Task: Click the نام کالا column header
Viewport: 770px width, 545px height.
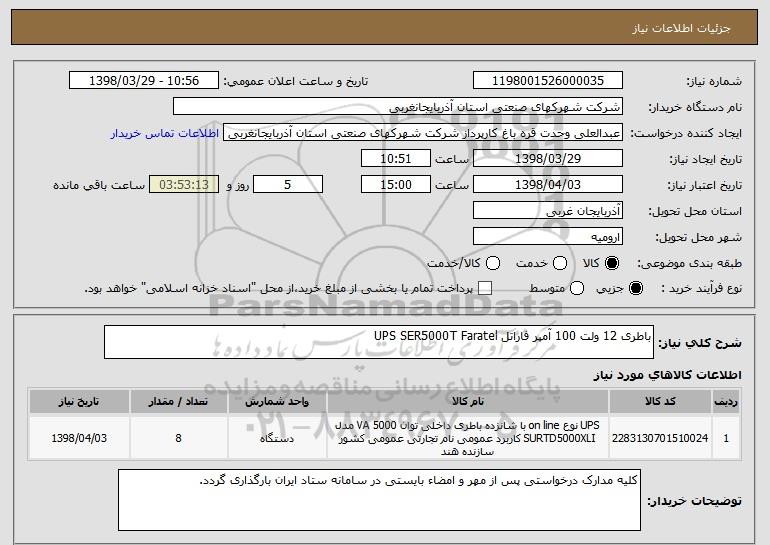Action: [468, 402]
